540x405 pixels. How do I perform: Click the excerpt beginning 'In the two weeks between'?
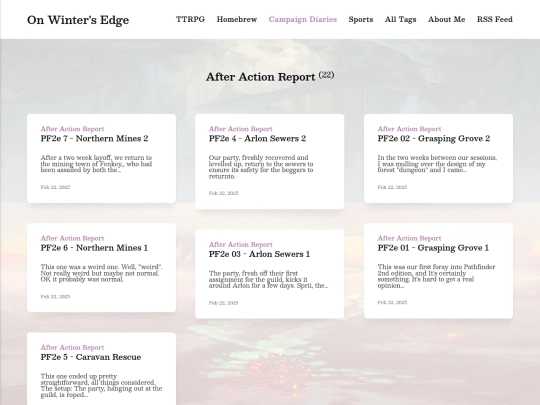tap(437, 164)
